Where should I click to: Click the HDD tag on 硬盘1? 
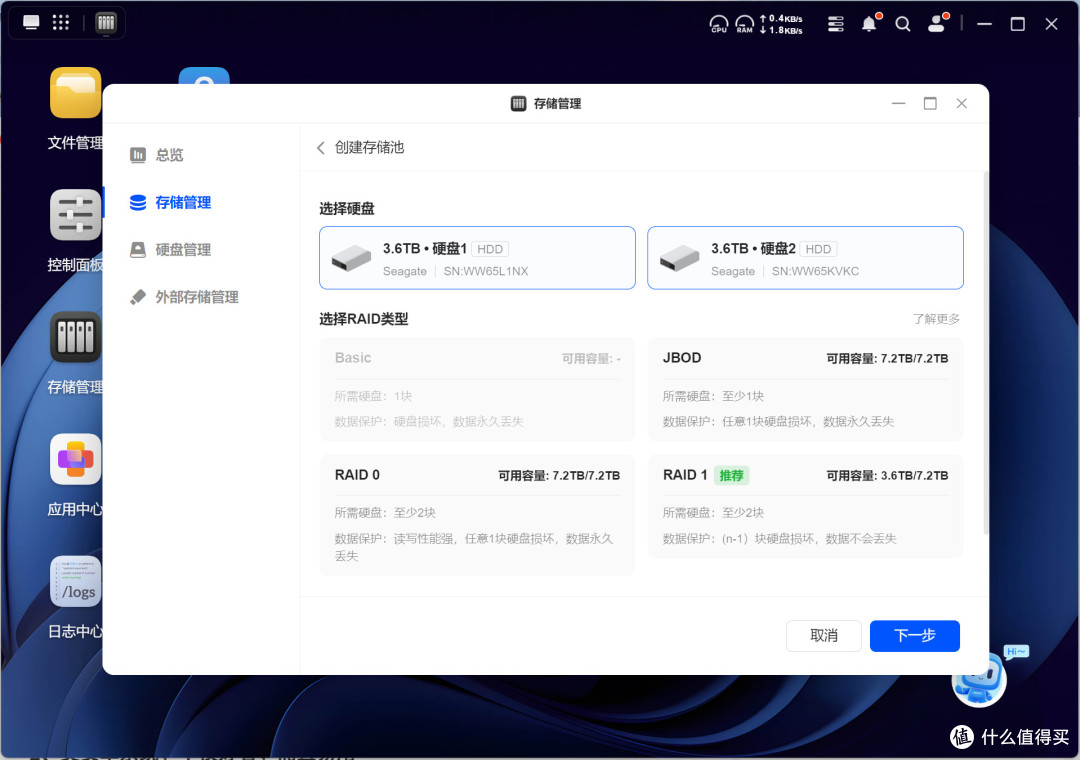490,249
